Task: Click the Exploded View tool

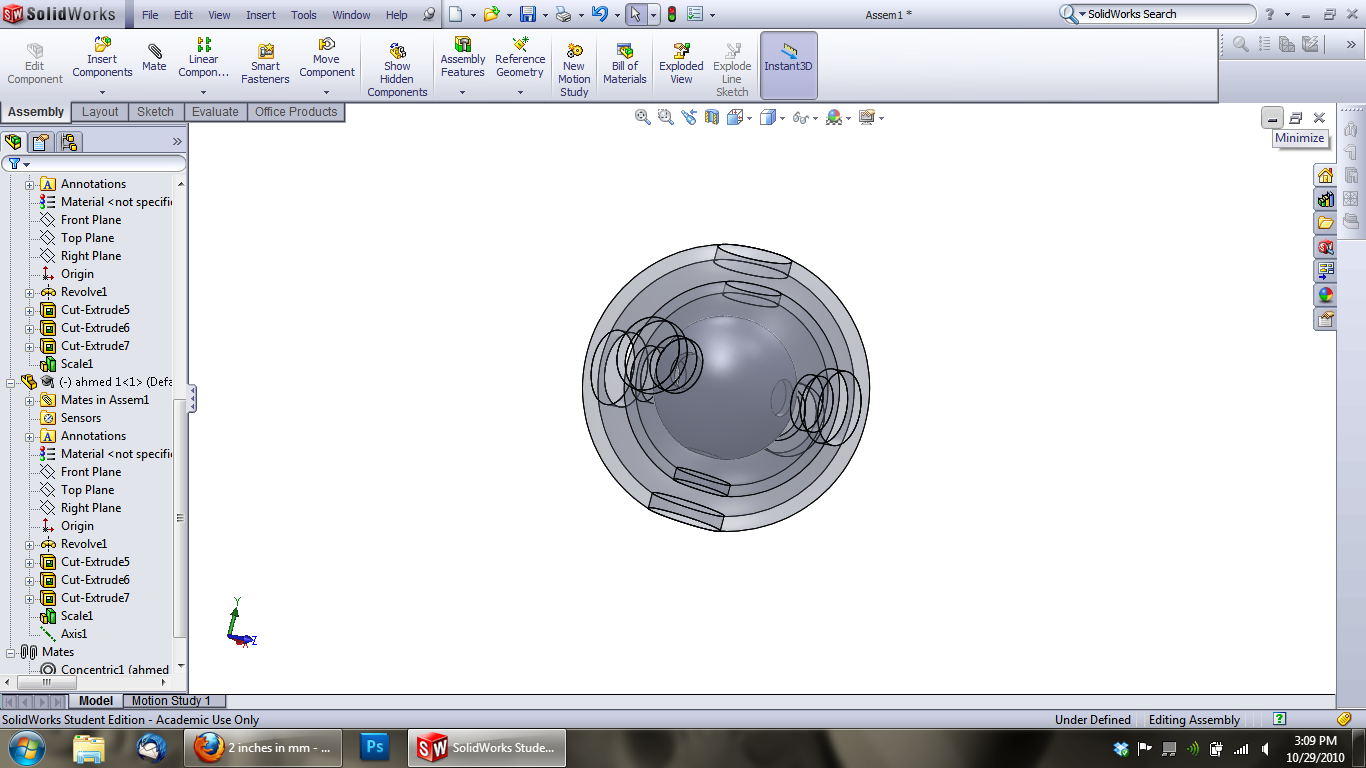Action: 681,64
